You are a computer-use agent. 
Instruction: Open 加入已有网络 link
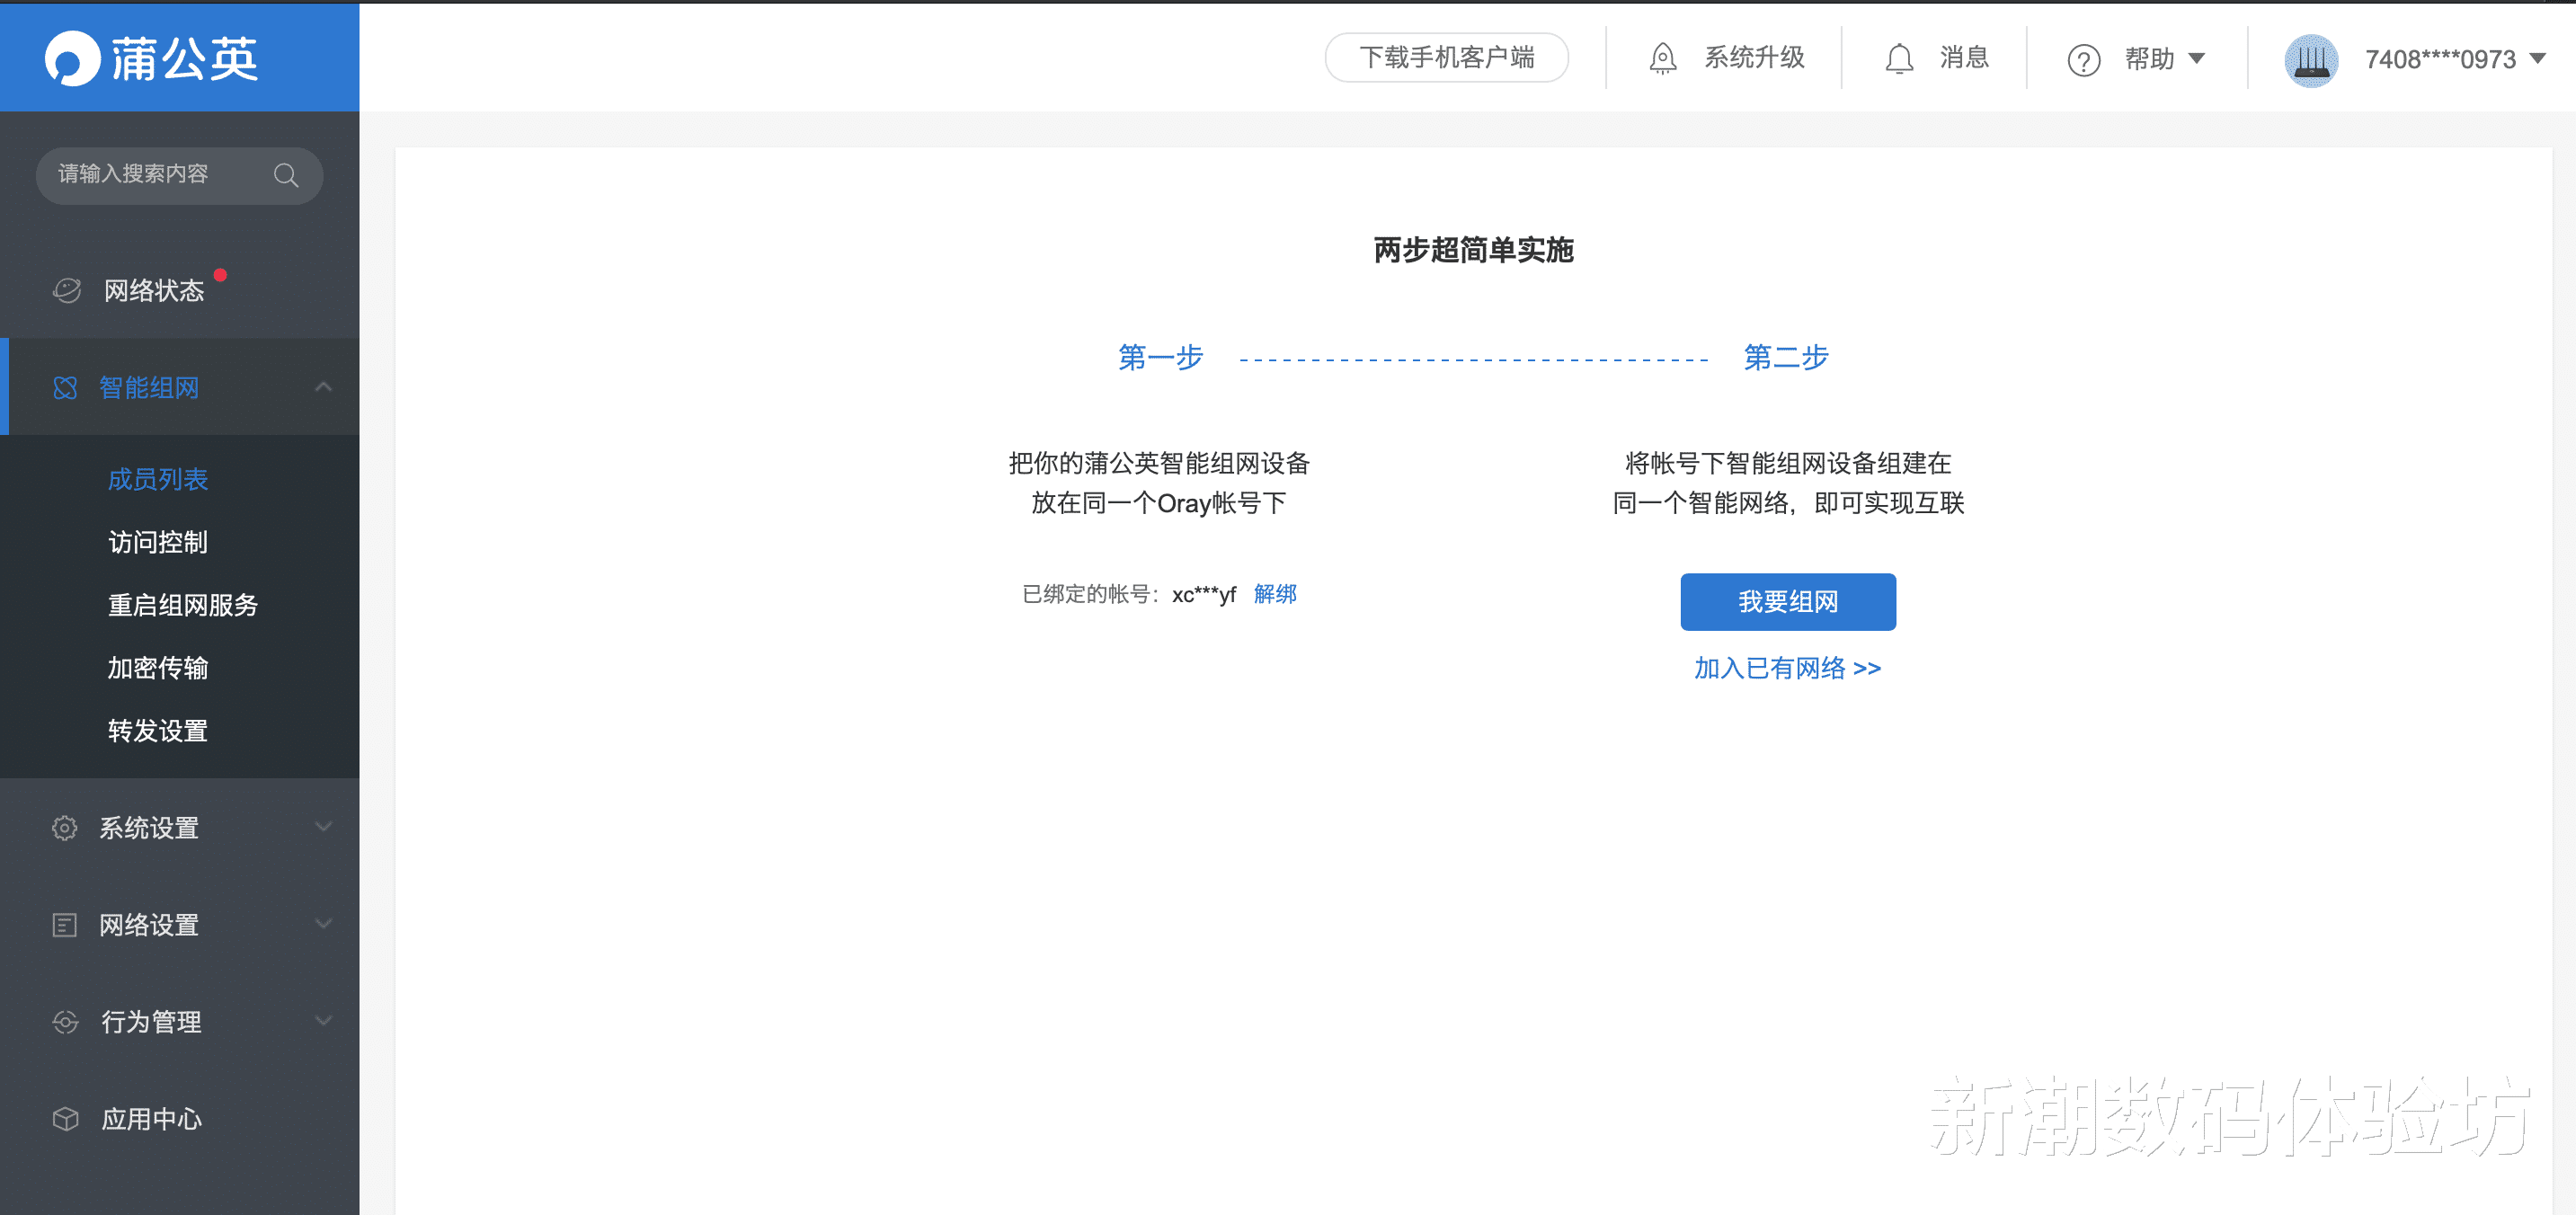pos(1787,668)
